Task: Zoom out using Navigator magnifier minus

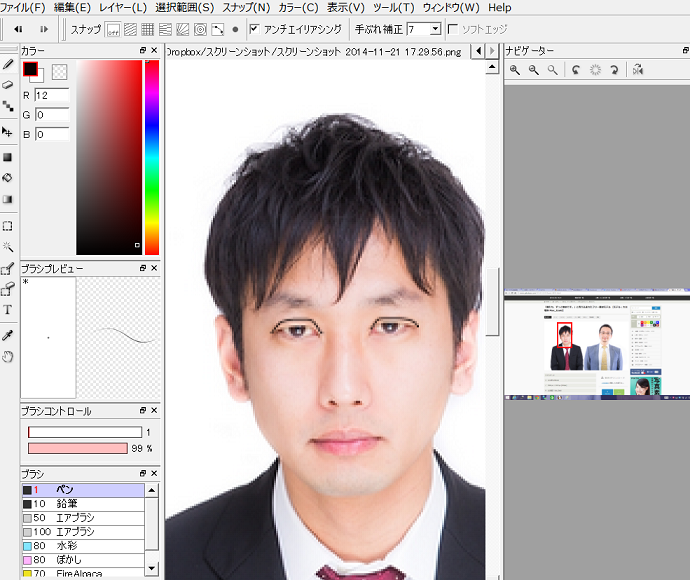Action: [x=533, y=70]
